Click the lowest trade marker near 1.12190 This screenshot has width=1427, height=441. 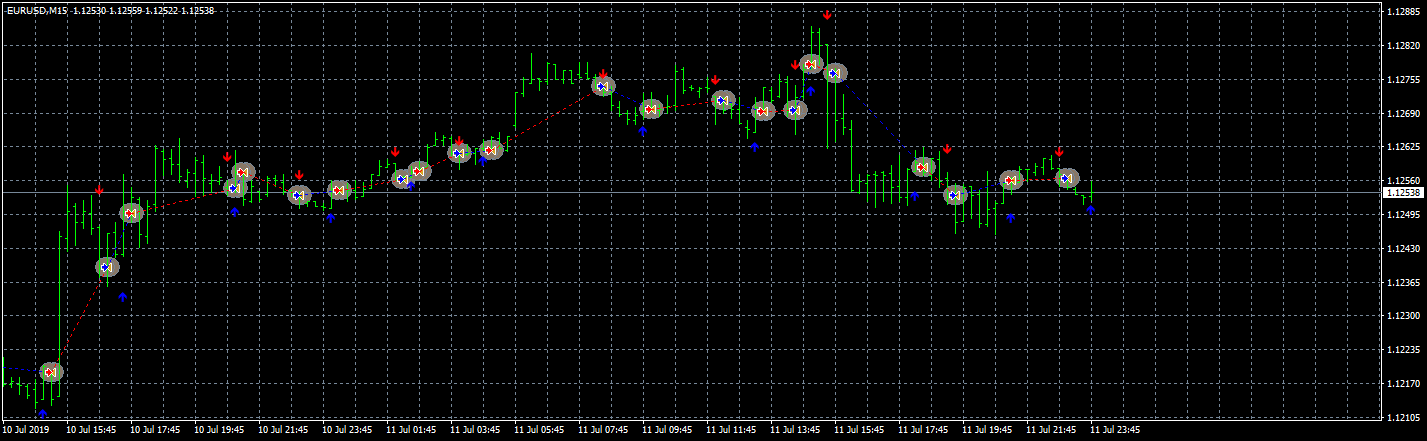51,371
